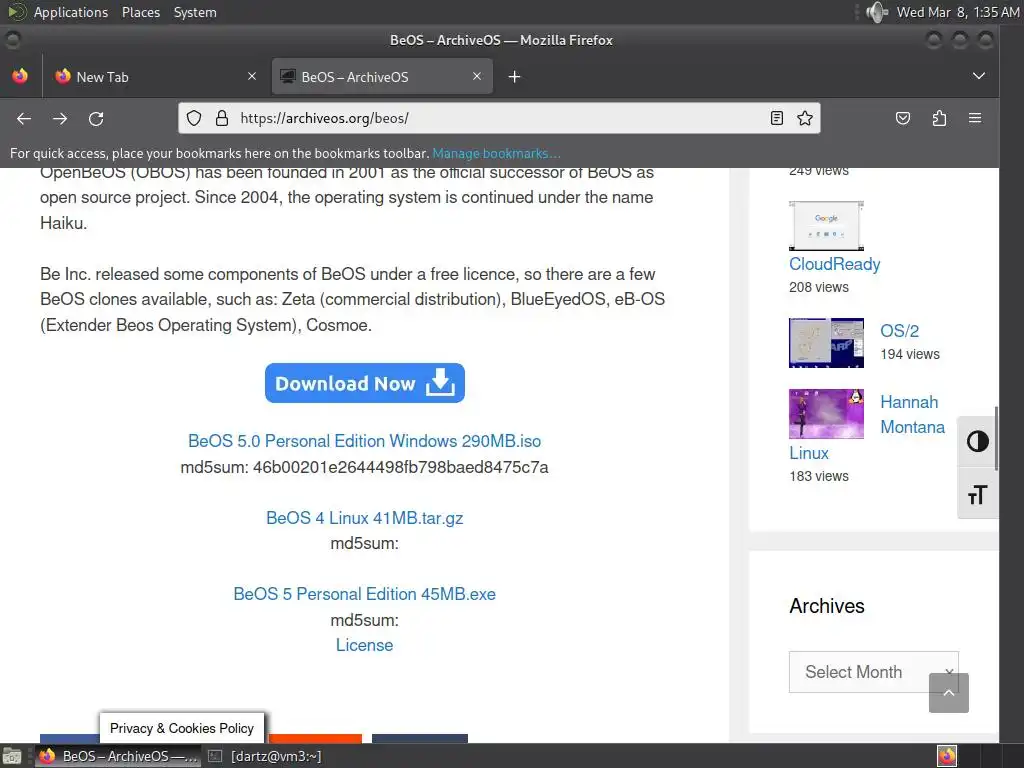Switch to the New Tab tab
Screen dimensions: 1024x768
[x=155, y=76]
